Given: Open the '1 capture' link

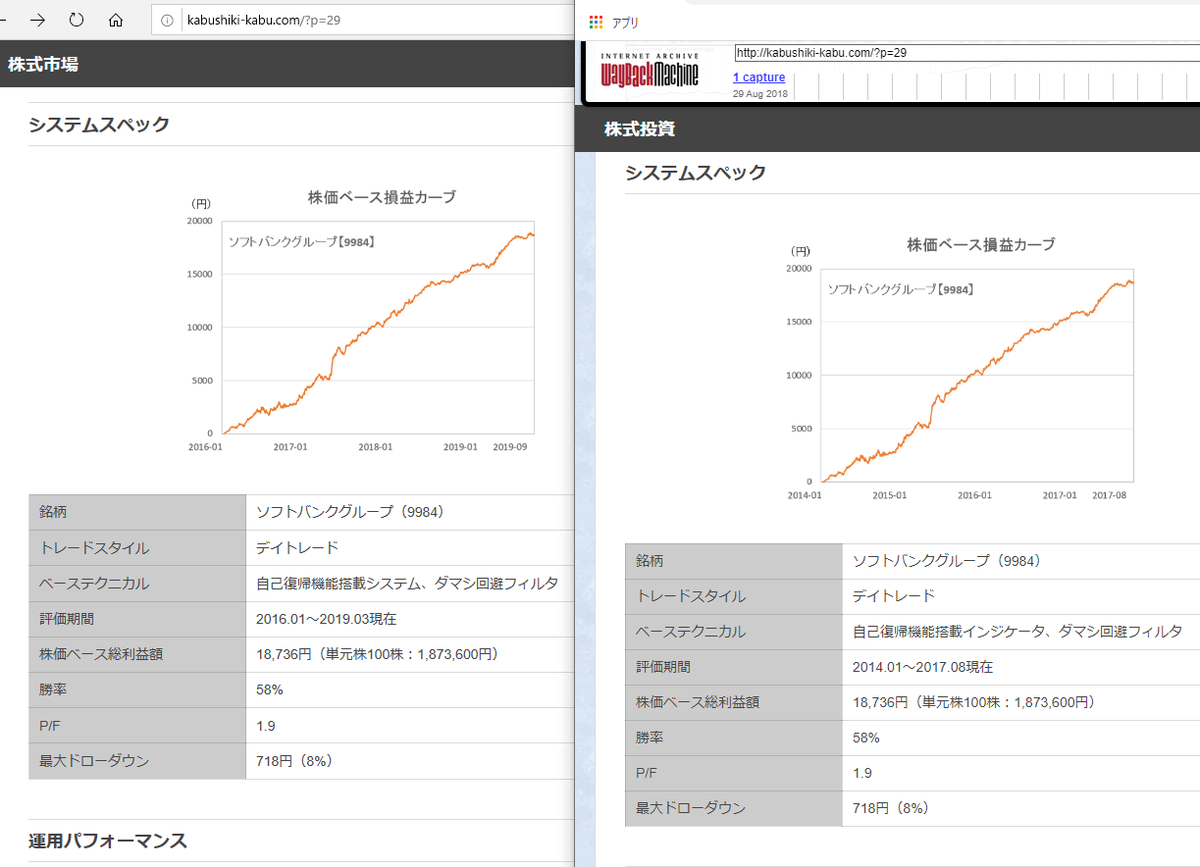Looking at the screenshot, I should [x=759, y=77].
